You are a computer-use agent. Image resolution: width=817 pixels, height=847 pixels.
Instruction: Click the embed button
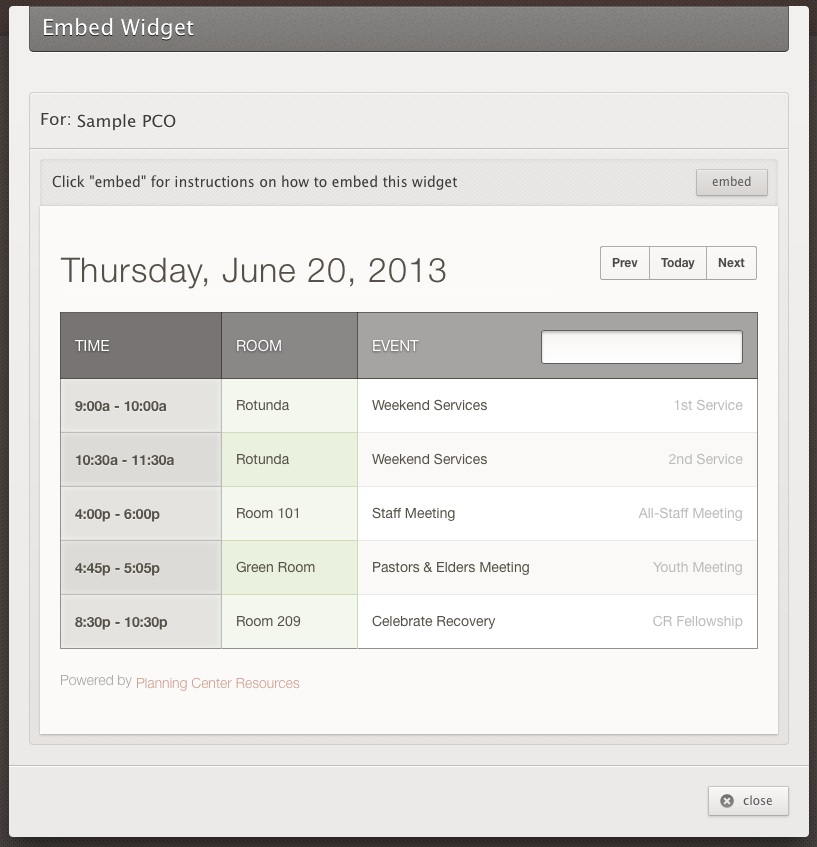pos(731,182)
